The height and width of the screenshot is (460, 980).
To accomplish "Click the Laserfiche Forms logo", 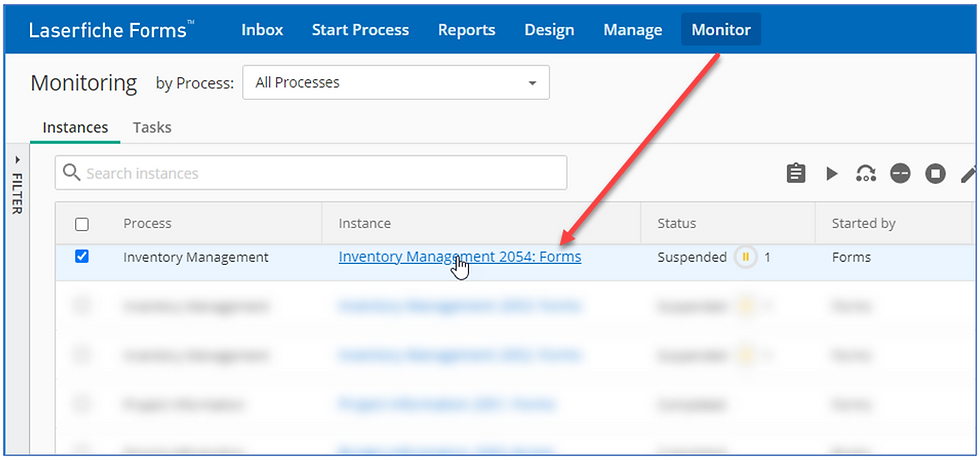I will [112, 29].
